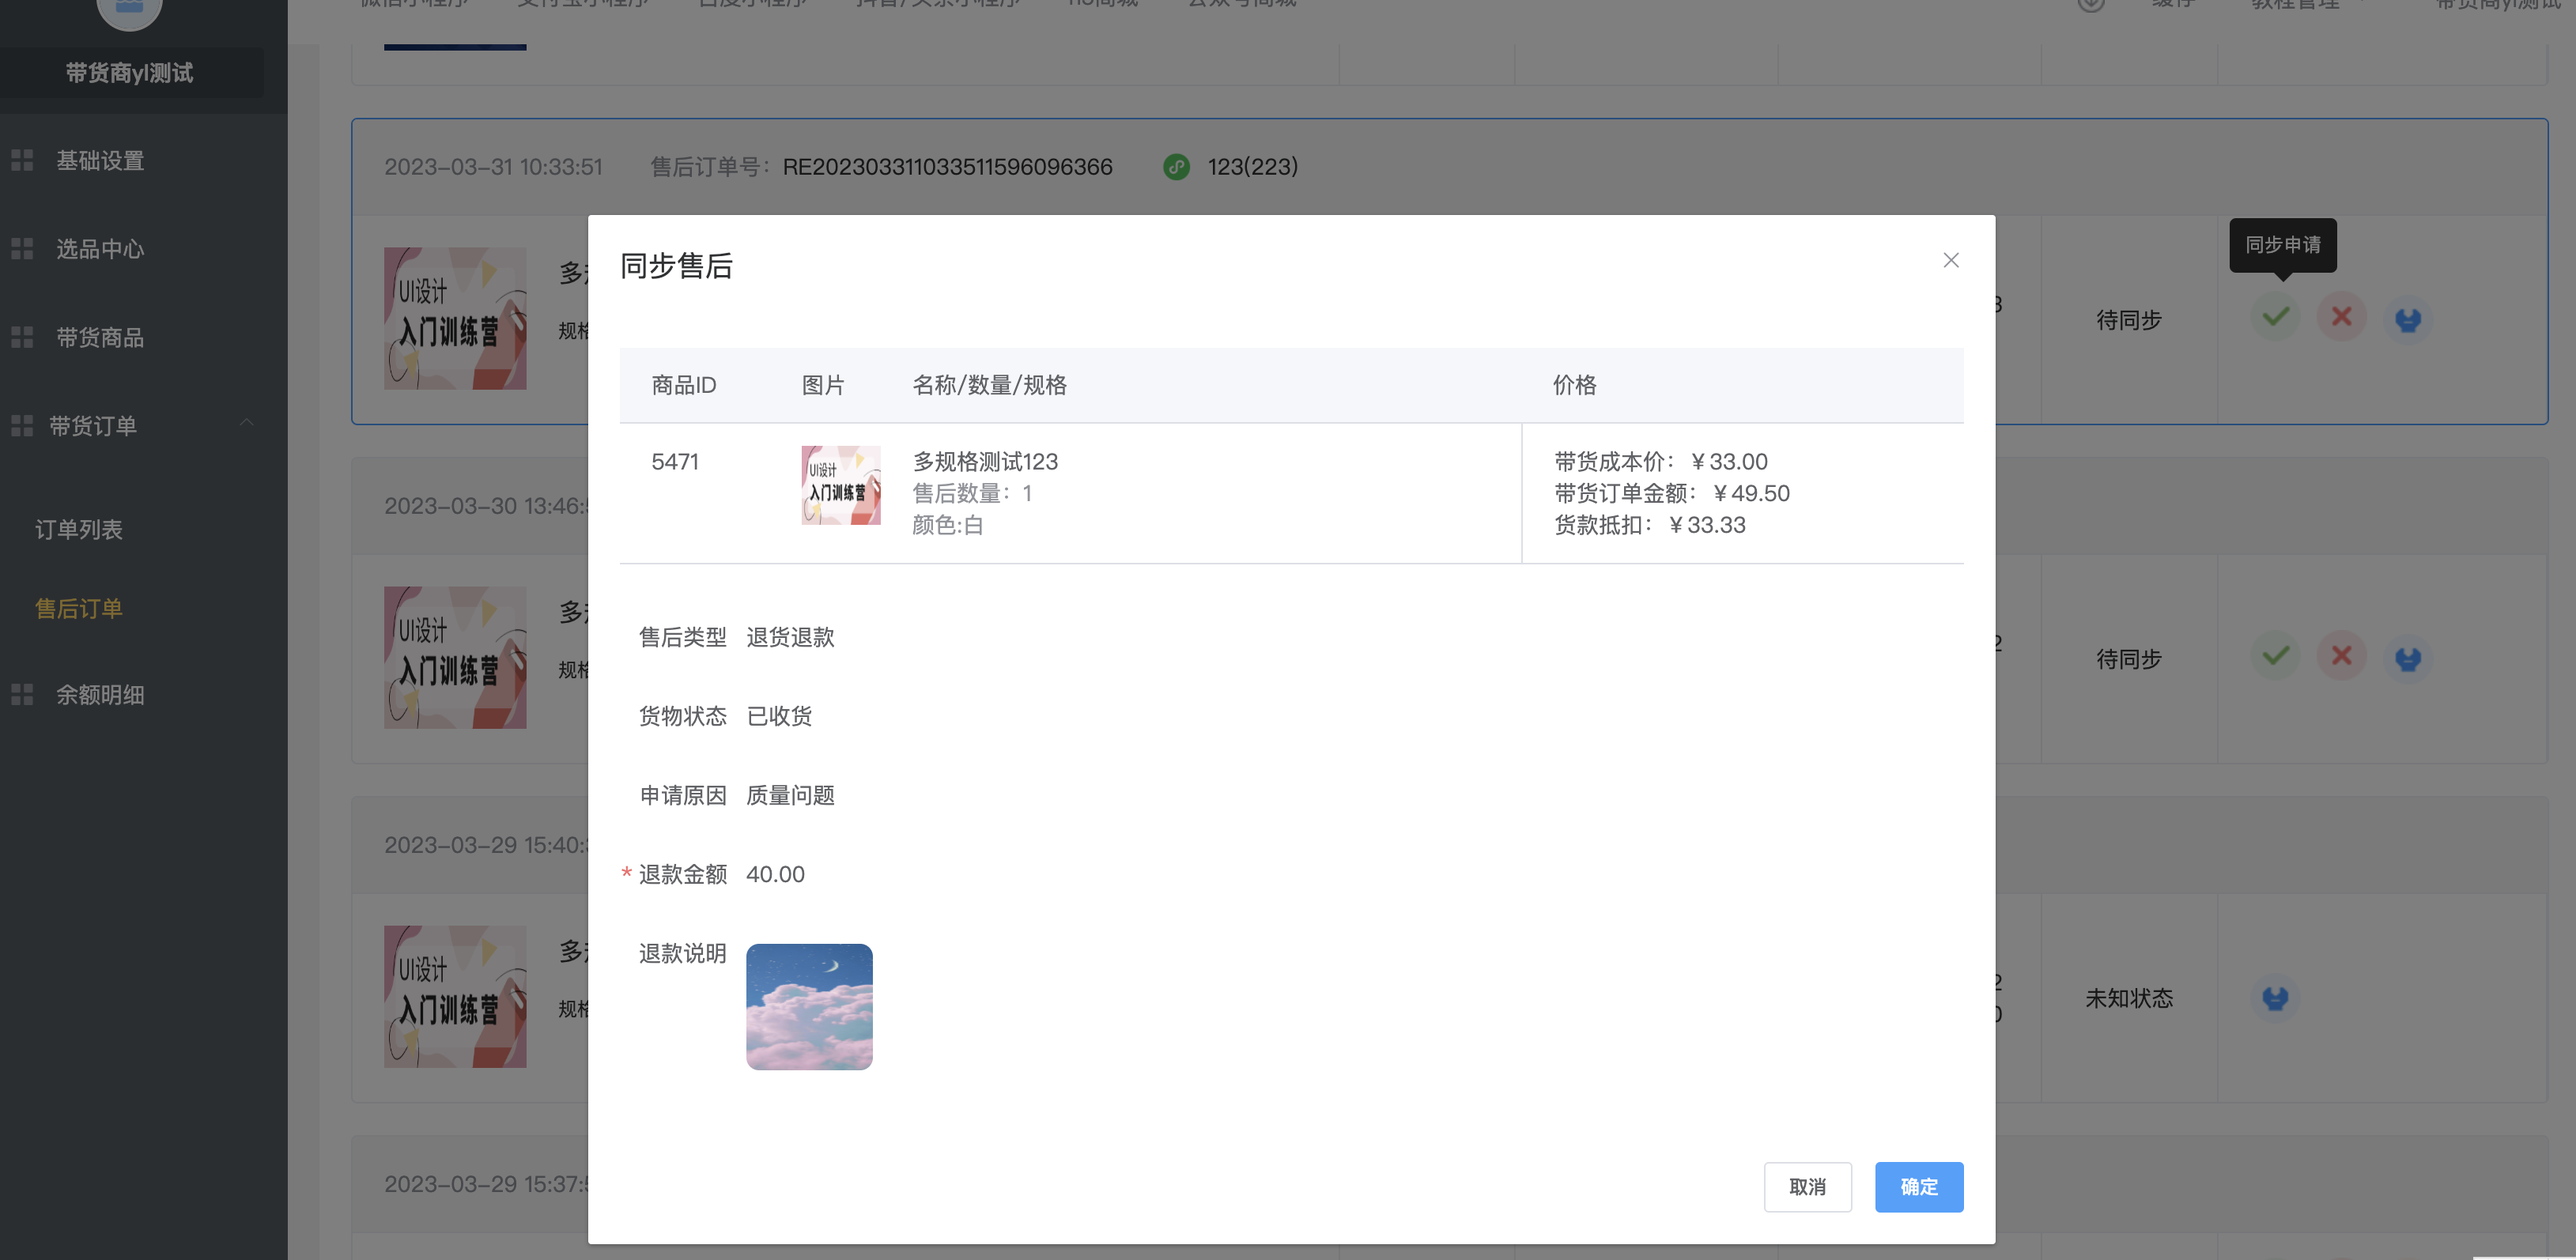
Task: Click product thumbnail in dialog table
Action: [840, 485]
